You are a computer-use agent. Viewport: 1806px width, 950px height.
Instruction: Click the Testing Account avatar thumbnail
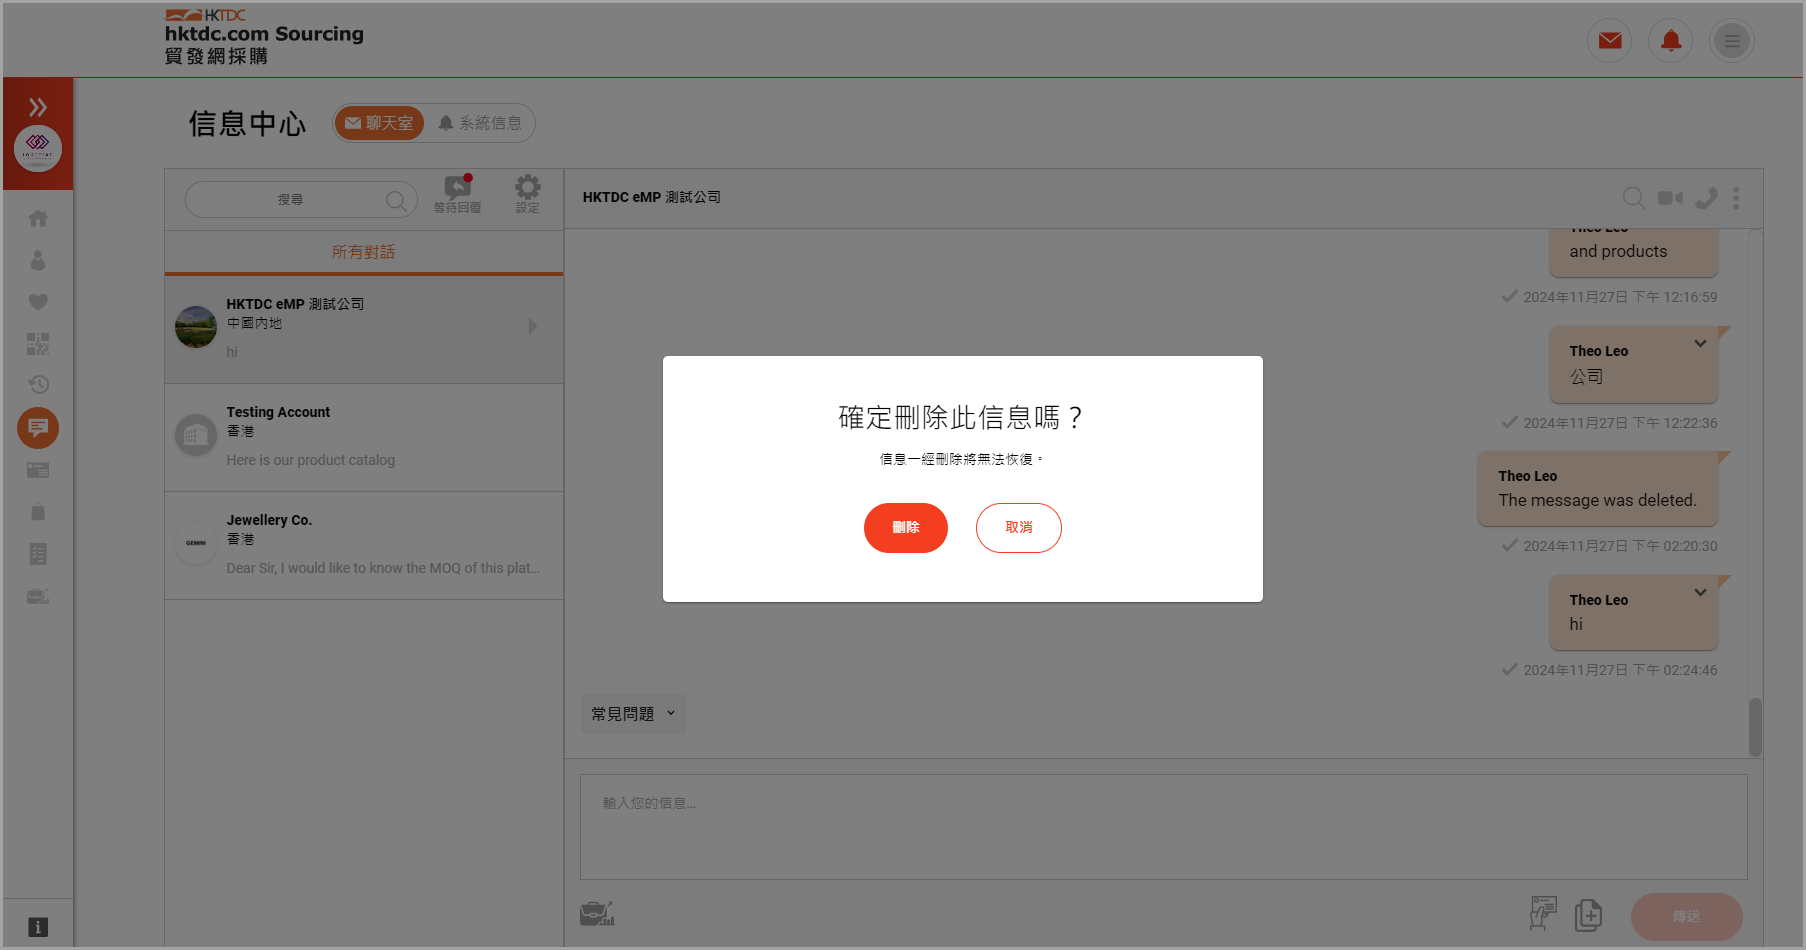click(x=196, y=435)
